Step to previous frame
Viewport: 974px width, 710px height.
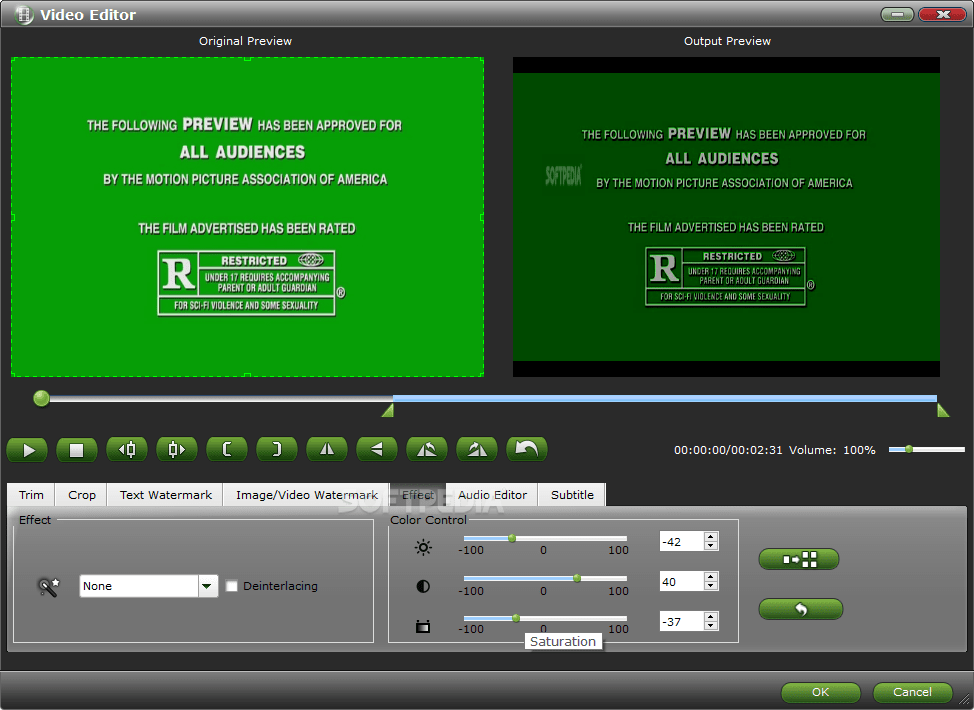127,449
